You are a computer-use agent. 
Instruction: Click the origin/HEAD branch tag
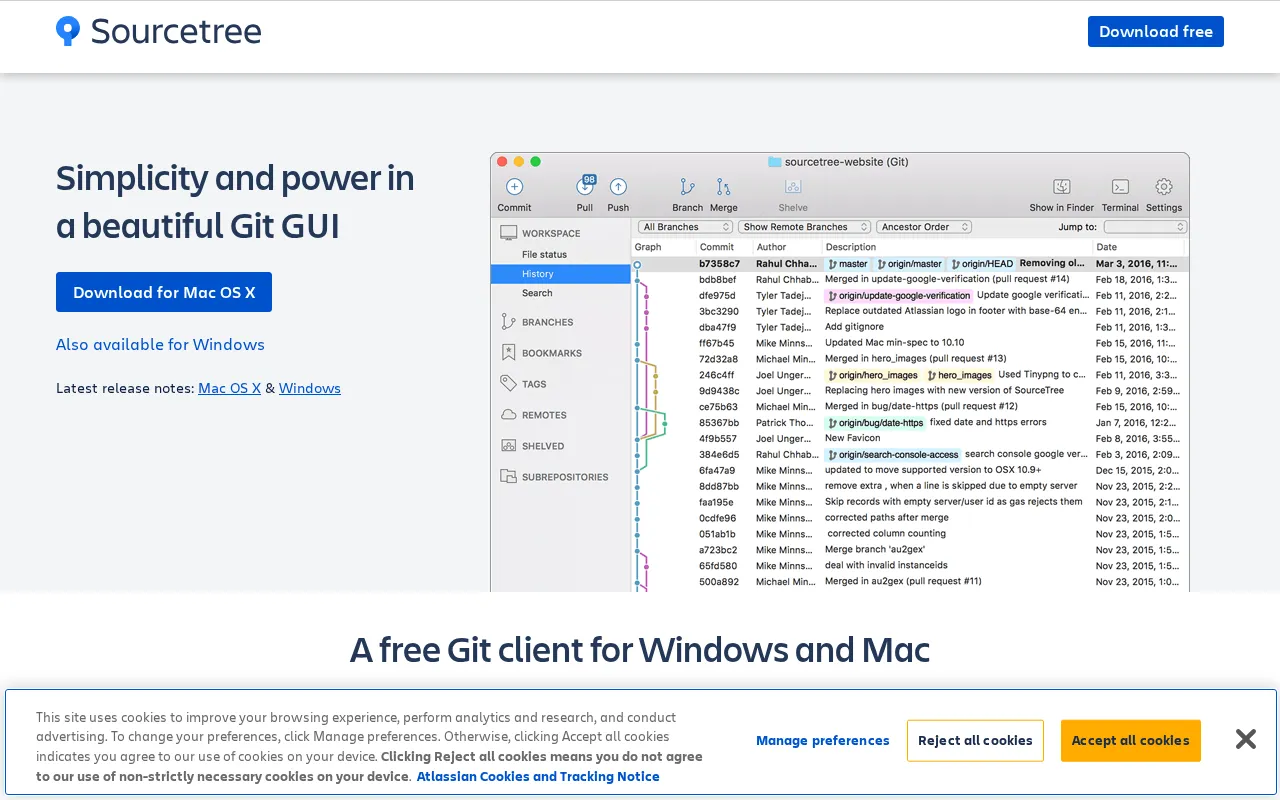pyautogui.click(x=982, y=264)
